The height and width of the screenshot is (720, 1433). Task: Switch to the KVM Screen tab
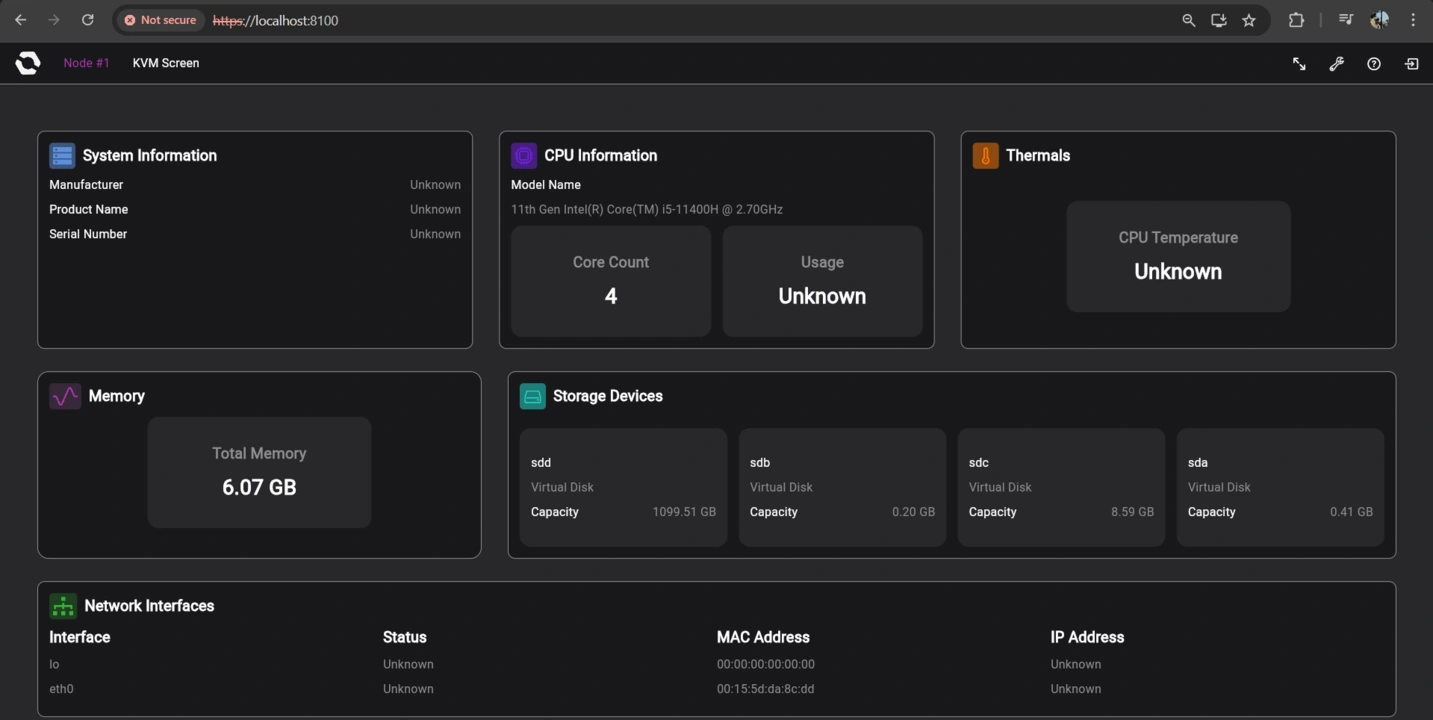[x=165, y=62]
